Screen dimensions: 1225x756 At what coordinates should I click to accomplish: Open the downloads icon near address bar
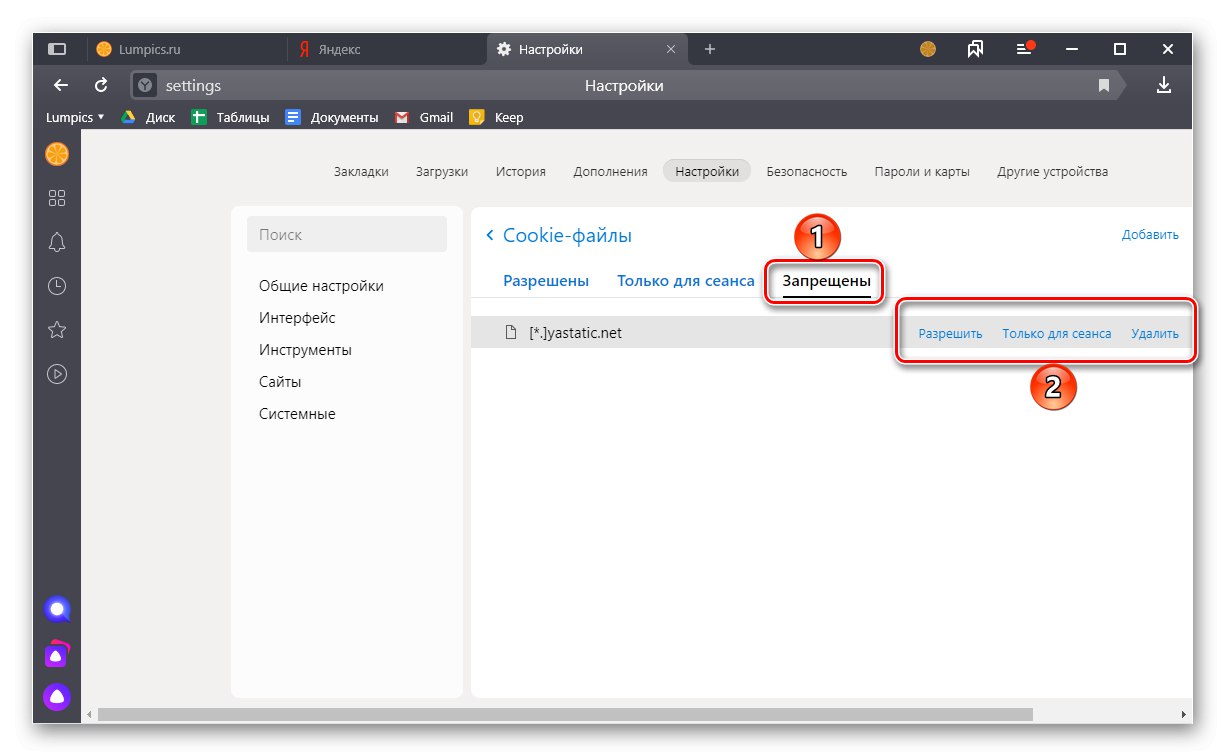1164,85
